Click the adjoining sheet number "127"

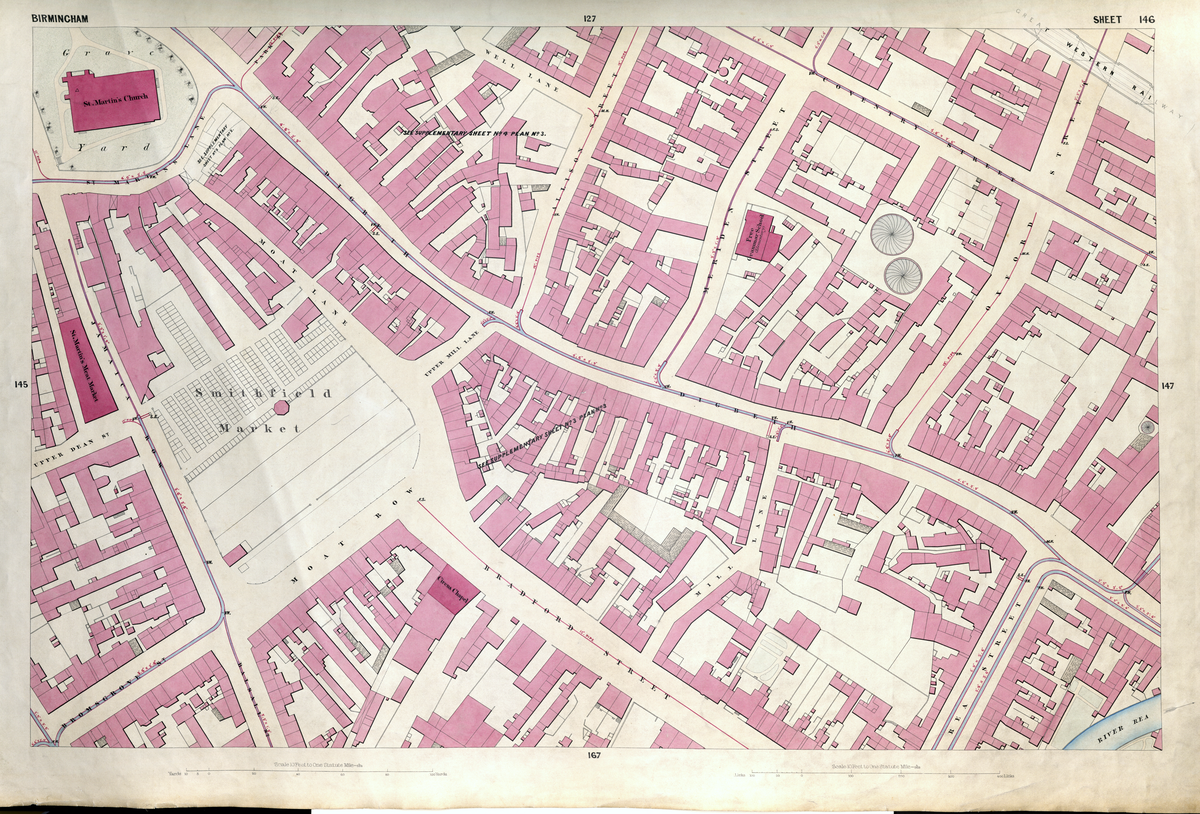(x=588, y=19)
